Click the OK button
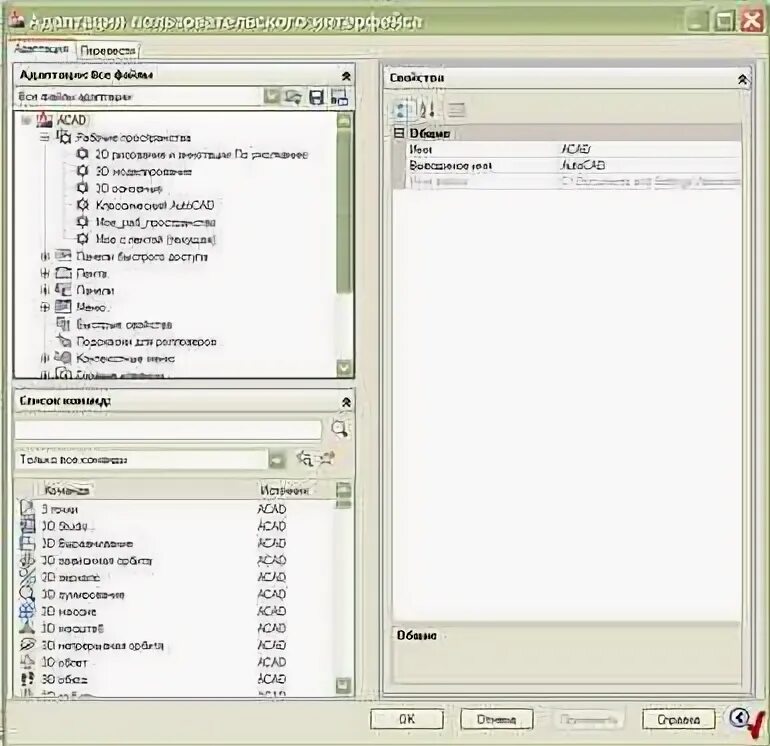 (x=407, y=719)
